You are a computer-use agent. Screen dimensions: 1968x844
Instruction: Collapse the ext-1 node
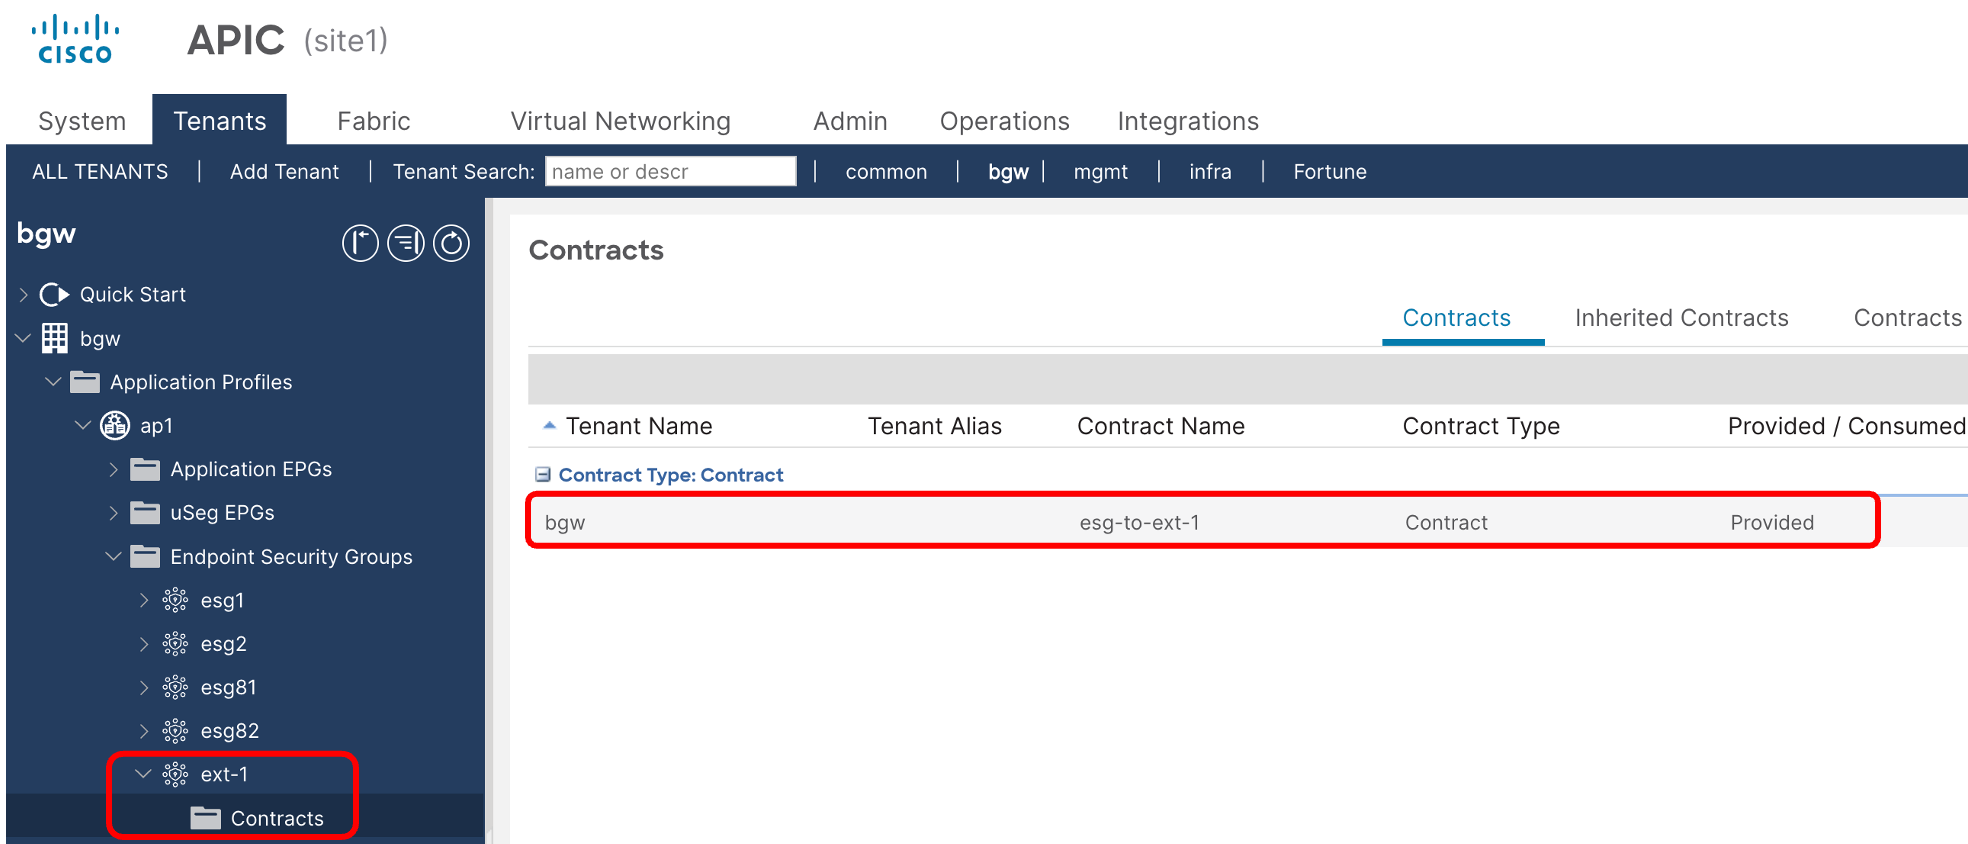pos(143,774)
